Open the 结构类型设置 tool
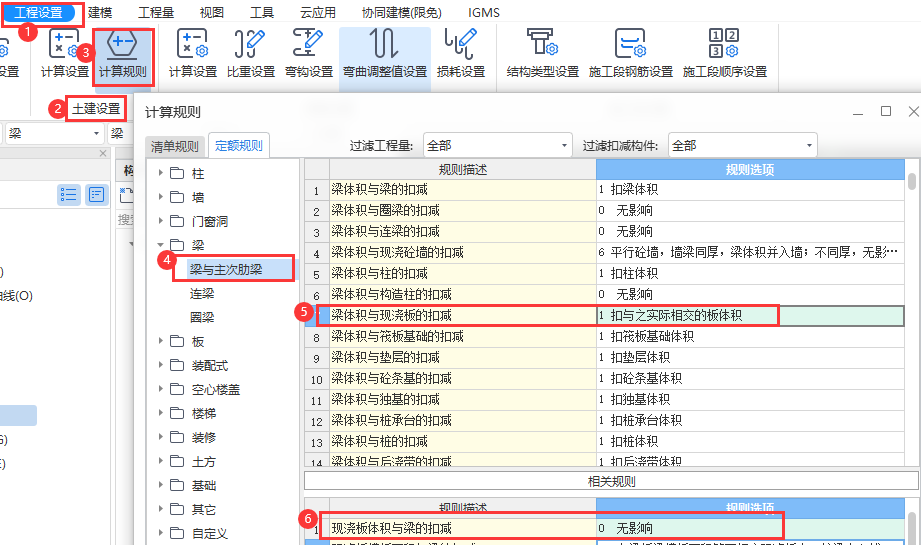Viewport: 921px width, 545px height. coord(543,54)
